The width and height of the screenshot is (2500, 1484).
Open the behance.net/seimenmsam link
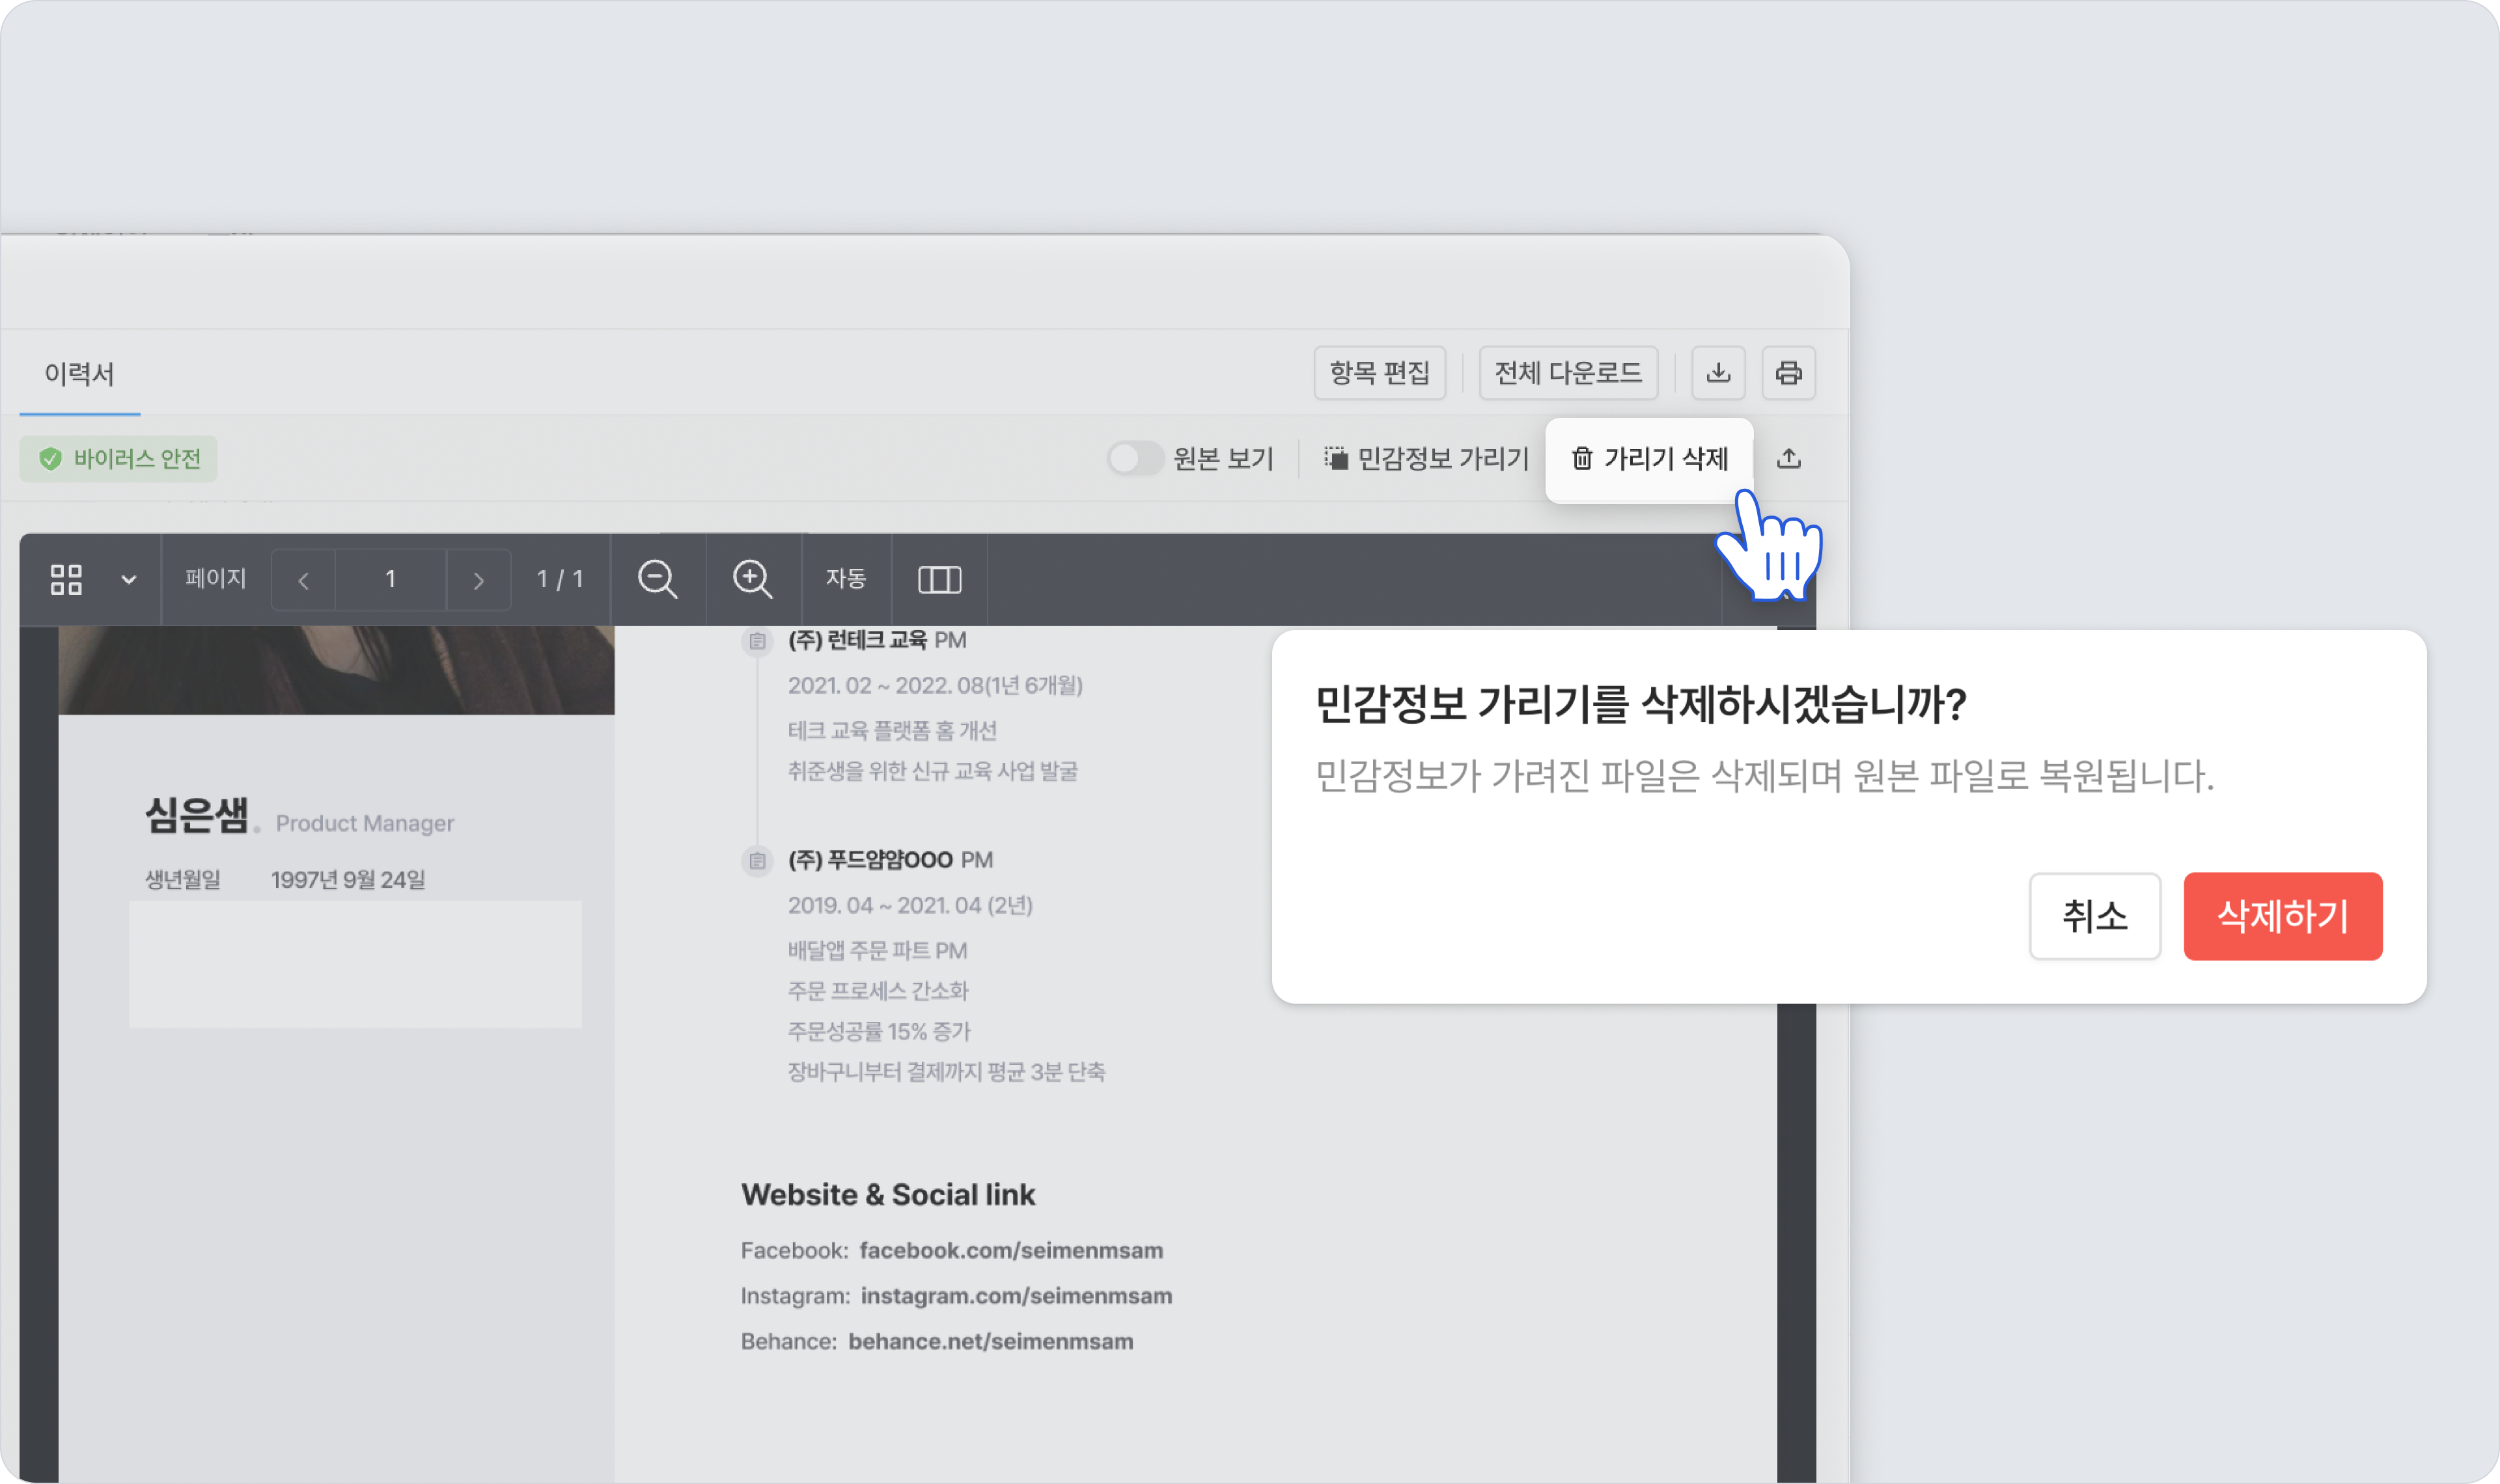click(991, 1341)
